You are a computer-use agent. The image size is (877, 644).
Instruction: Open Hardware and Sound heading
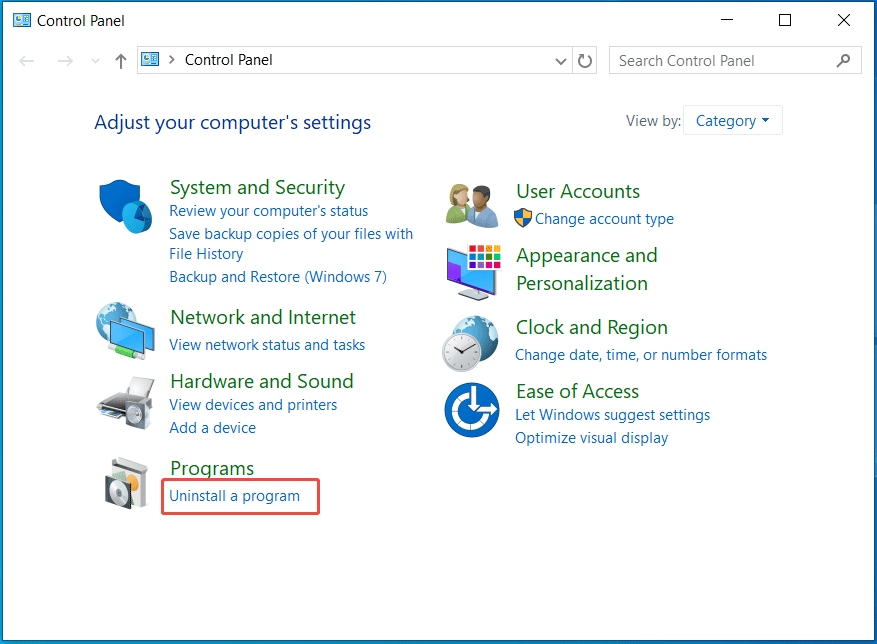(262, 381)
